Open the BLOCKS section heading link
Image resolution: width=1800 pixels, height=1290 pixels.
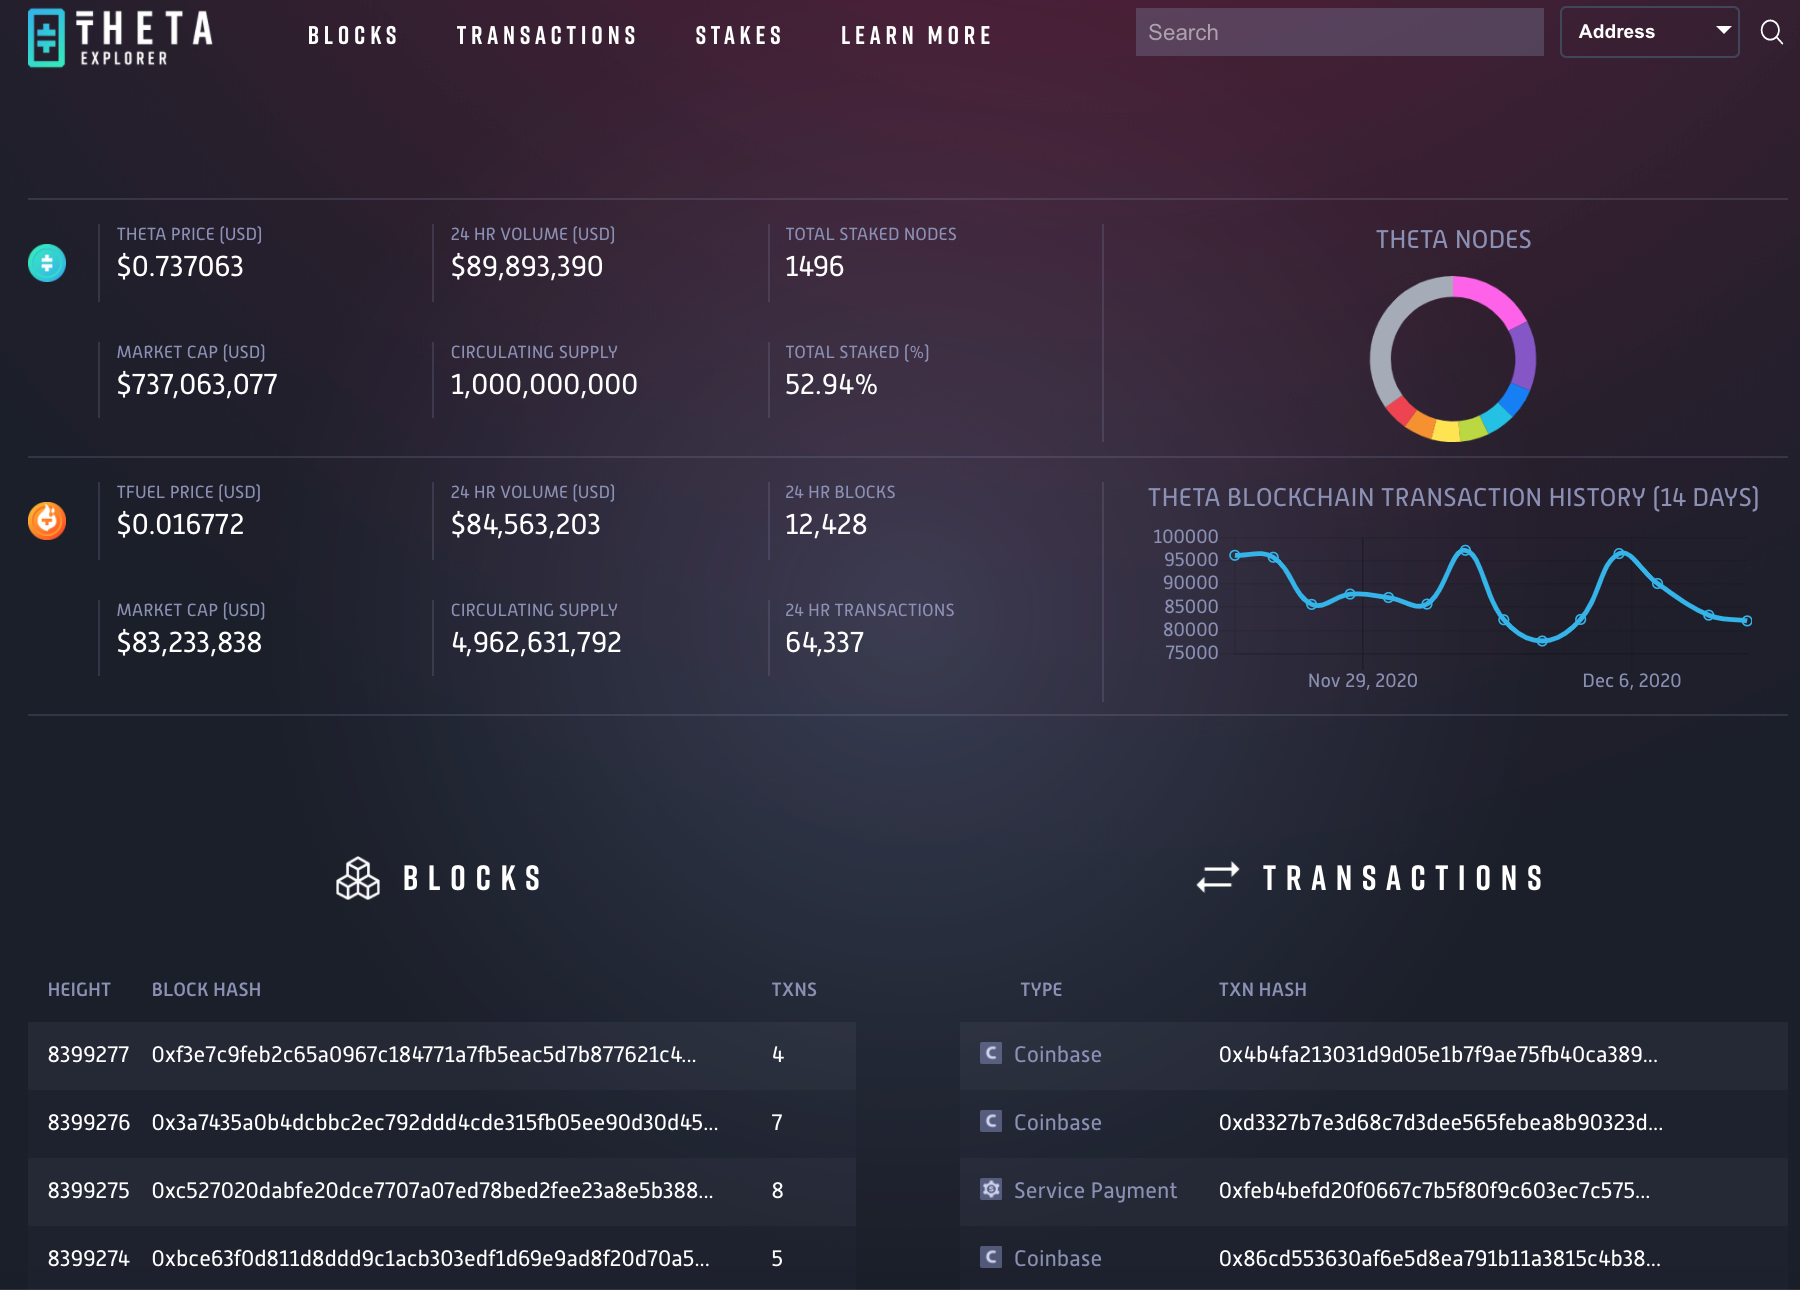coord(473,879)
